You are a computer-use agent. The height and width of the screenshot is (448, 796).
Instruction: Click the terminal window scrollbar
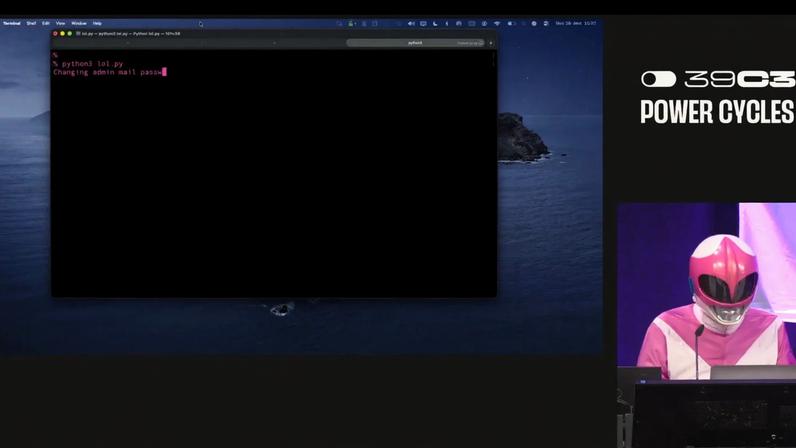(493, 59)
